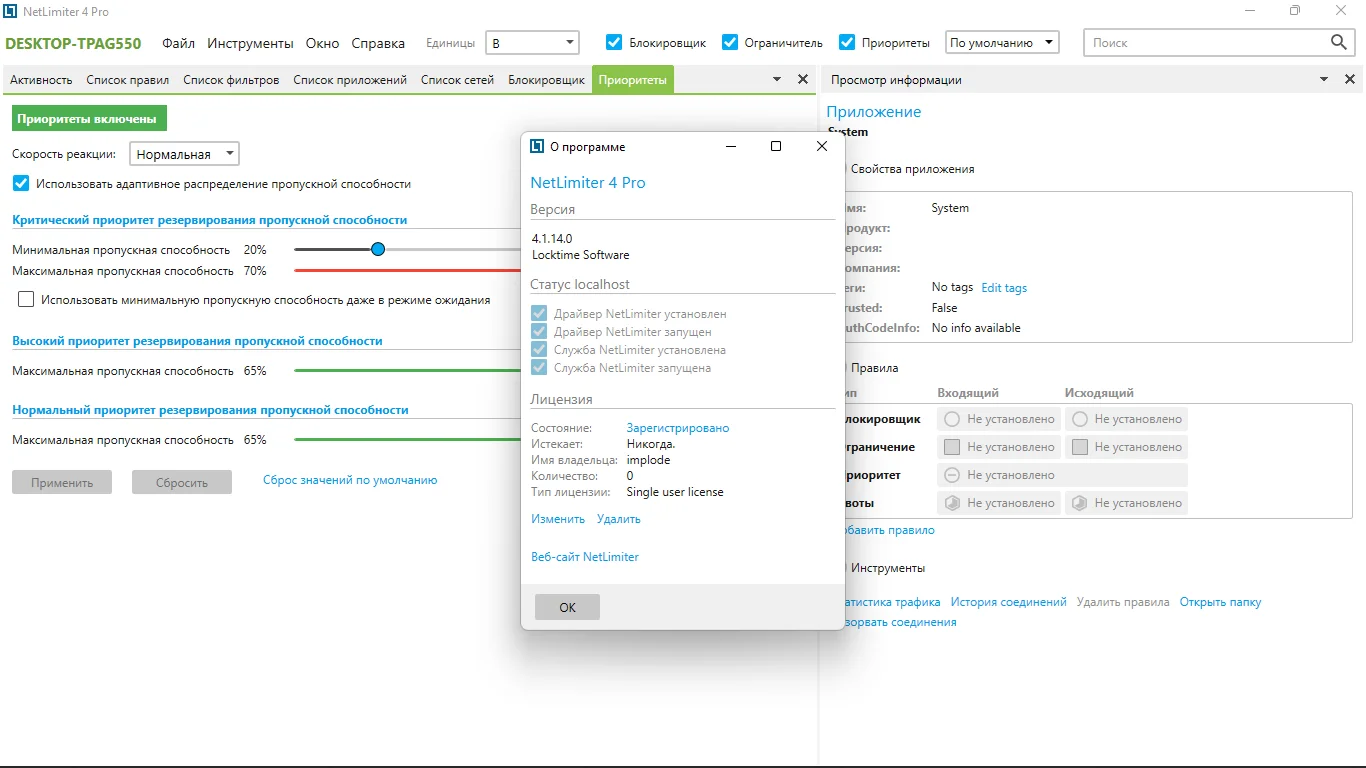The image size is (1366, 768).
Task: Click the Изменить license link
Action: coord(558,519)
